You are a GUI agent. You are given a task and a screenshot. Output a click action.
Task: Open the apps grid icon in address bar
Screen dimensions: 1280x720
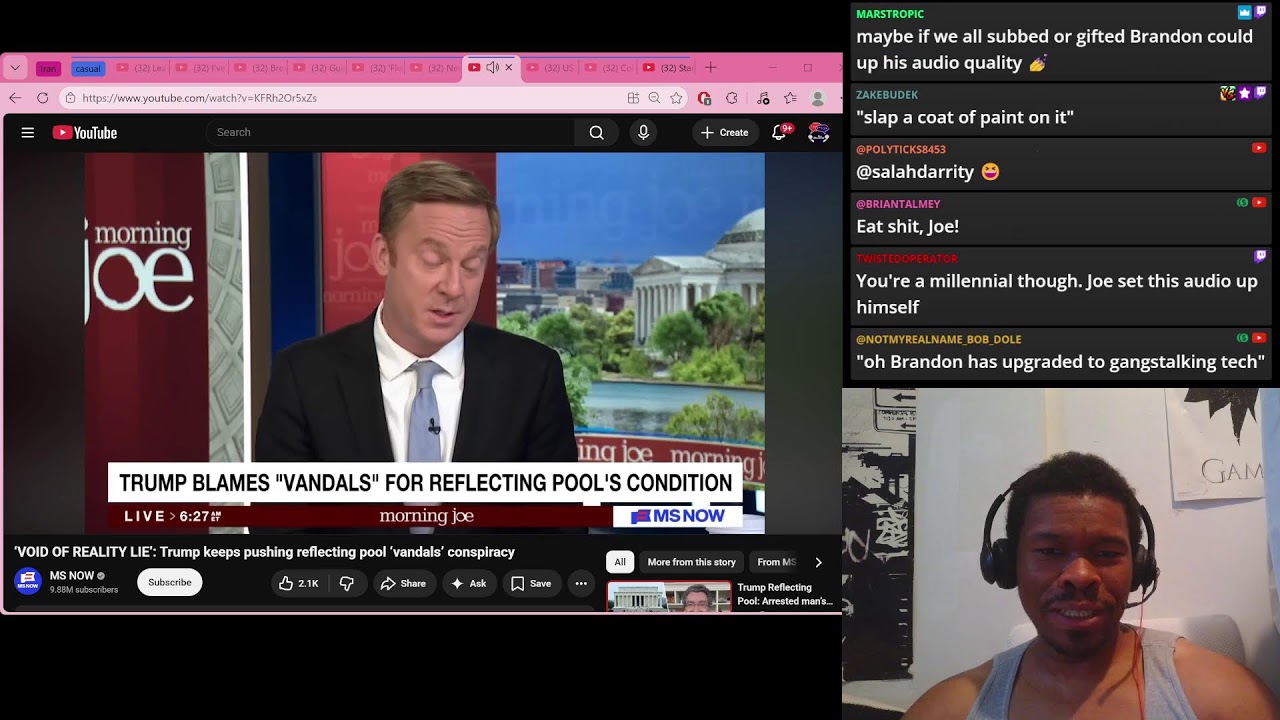pos(633,98)
